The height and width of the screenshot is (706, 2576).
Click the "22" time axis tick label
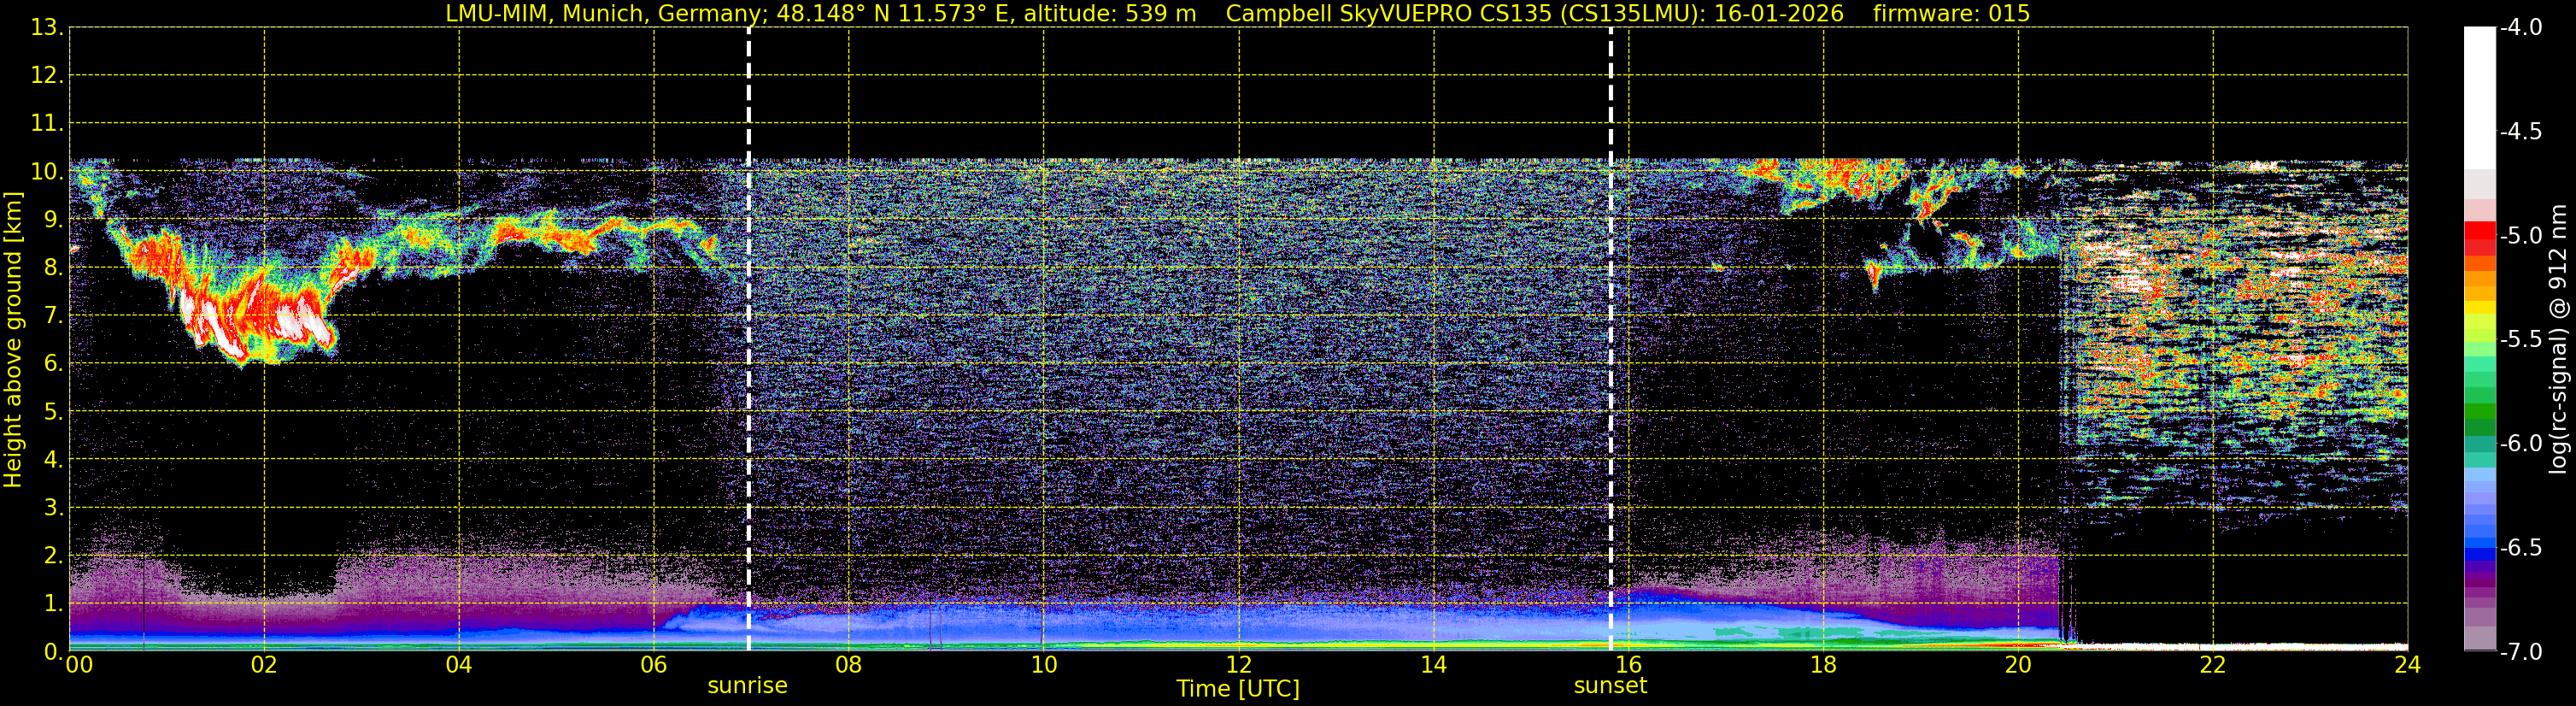tap(2213, 666)
